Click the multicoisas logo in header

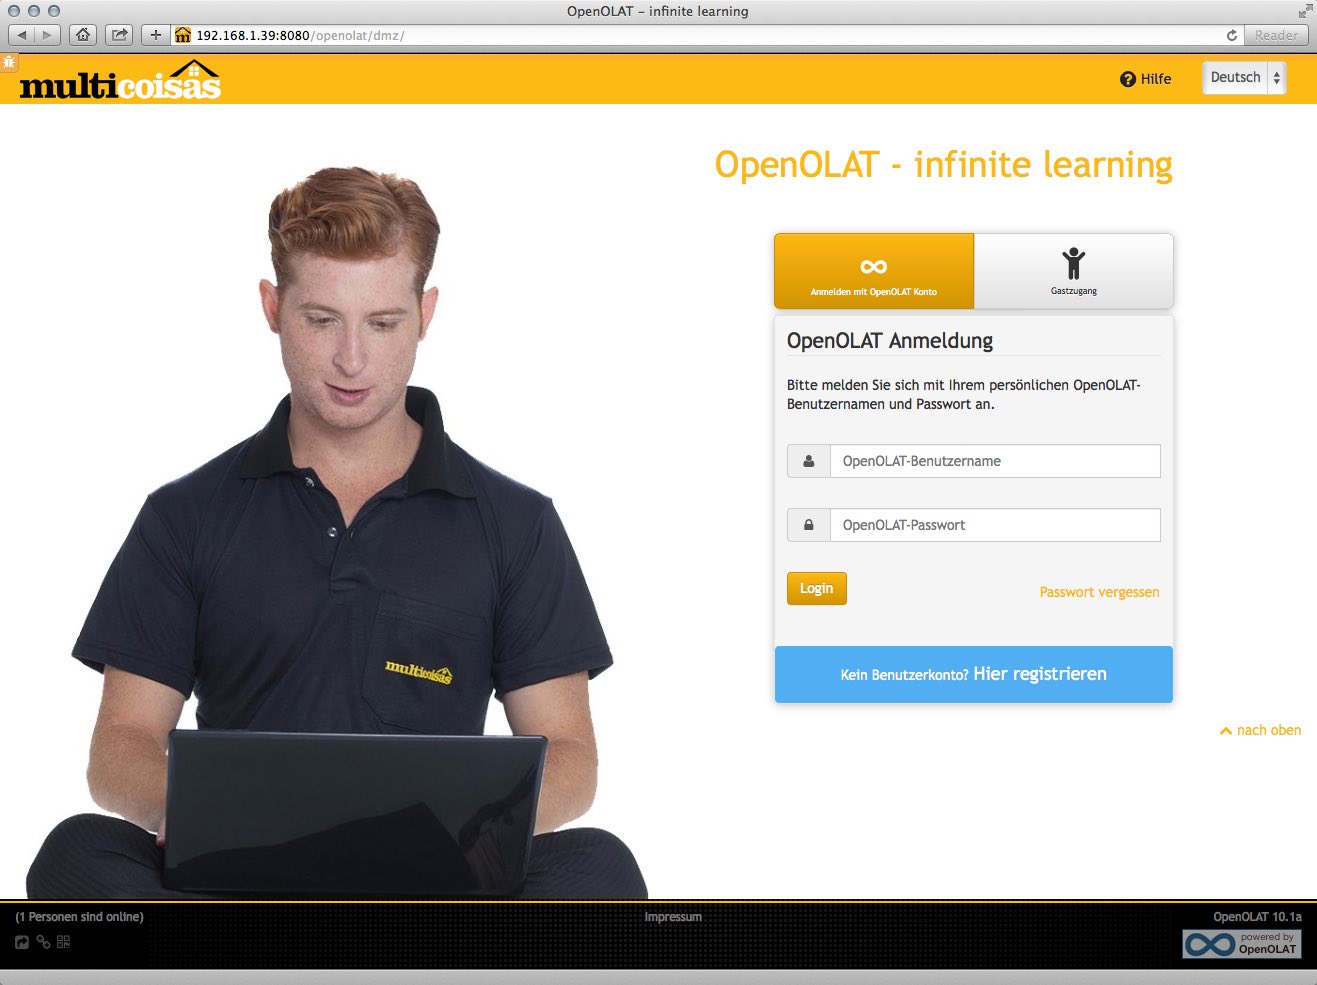(120, 80)
